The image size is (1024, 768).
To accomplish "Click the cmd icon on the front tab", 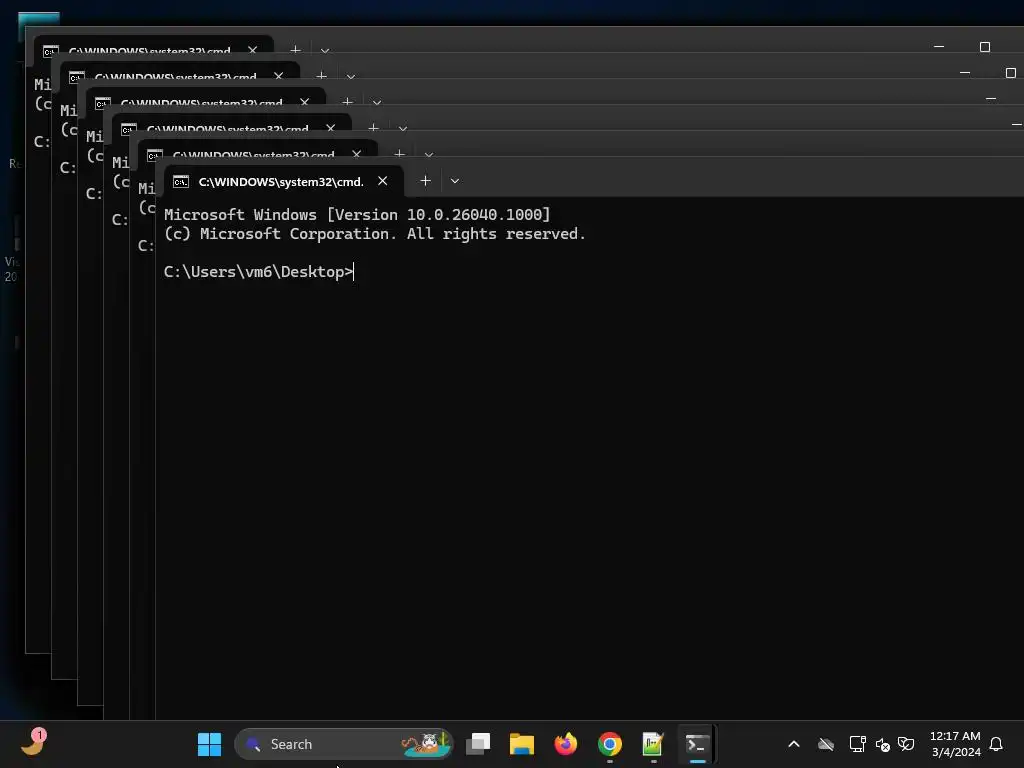I will coord(181,182).
